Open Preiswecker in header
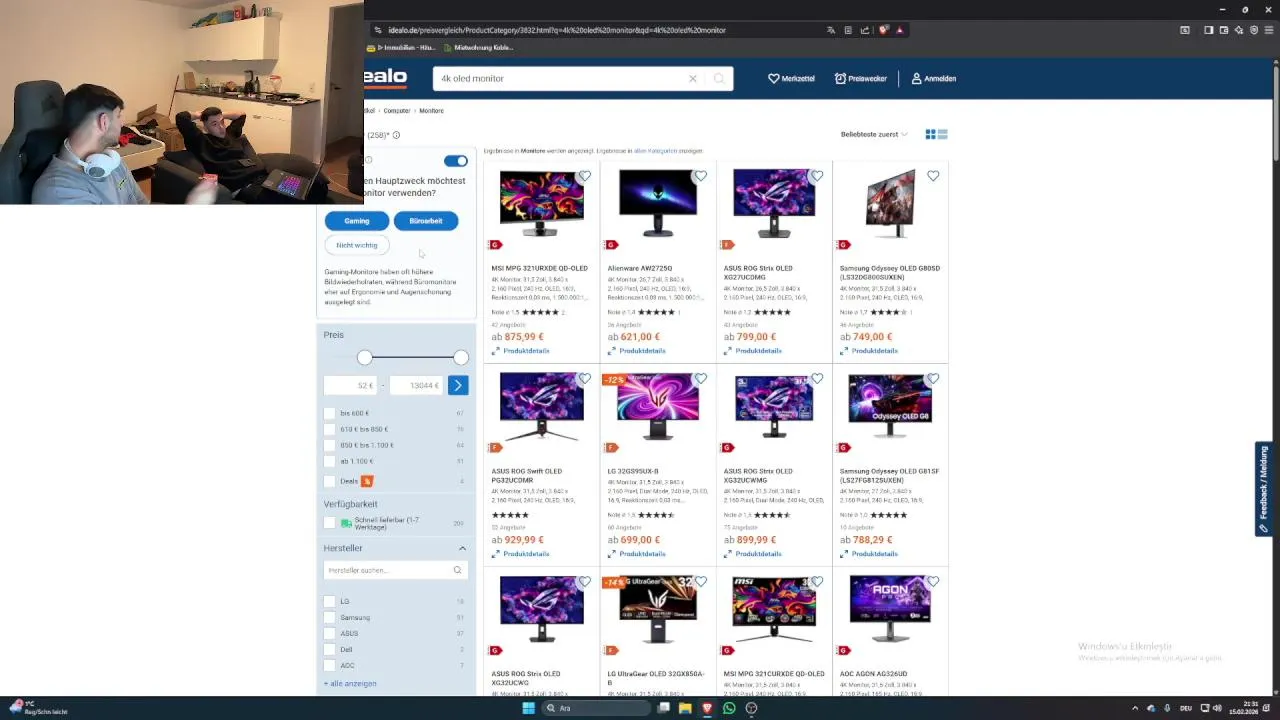Screen dimensions: 1280x720 tap(861, 78)
